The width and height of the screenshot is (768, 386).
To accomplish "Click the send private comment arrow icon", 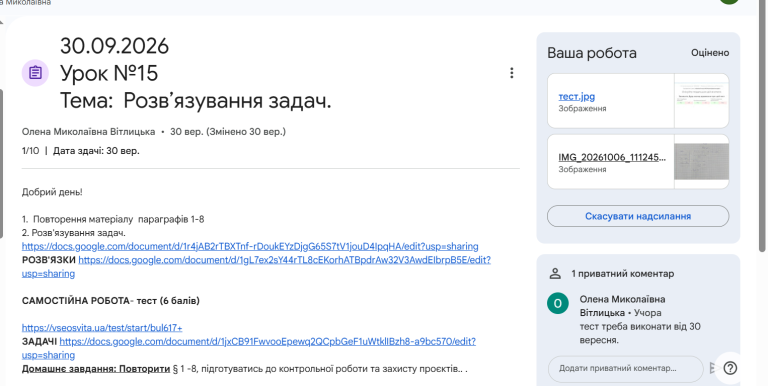I will (x=713, y=368).
